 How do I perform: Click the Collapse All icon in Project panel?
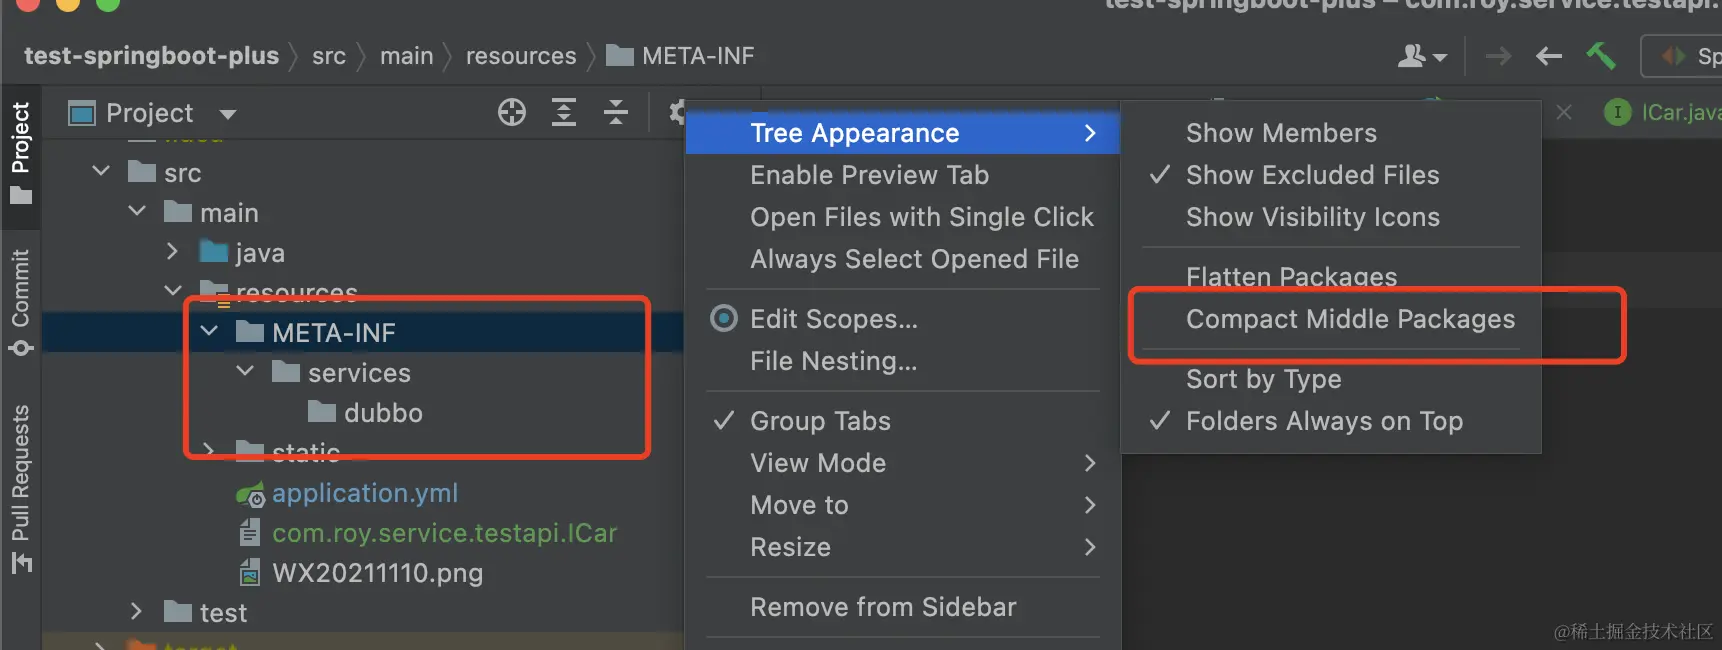tap(616, 112)
